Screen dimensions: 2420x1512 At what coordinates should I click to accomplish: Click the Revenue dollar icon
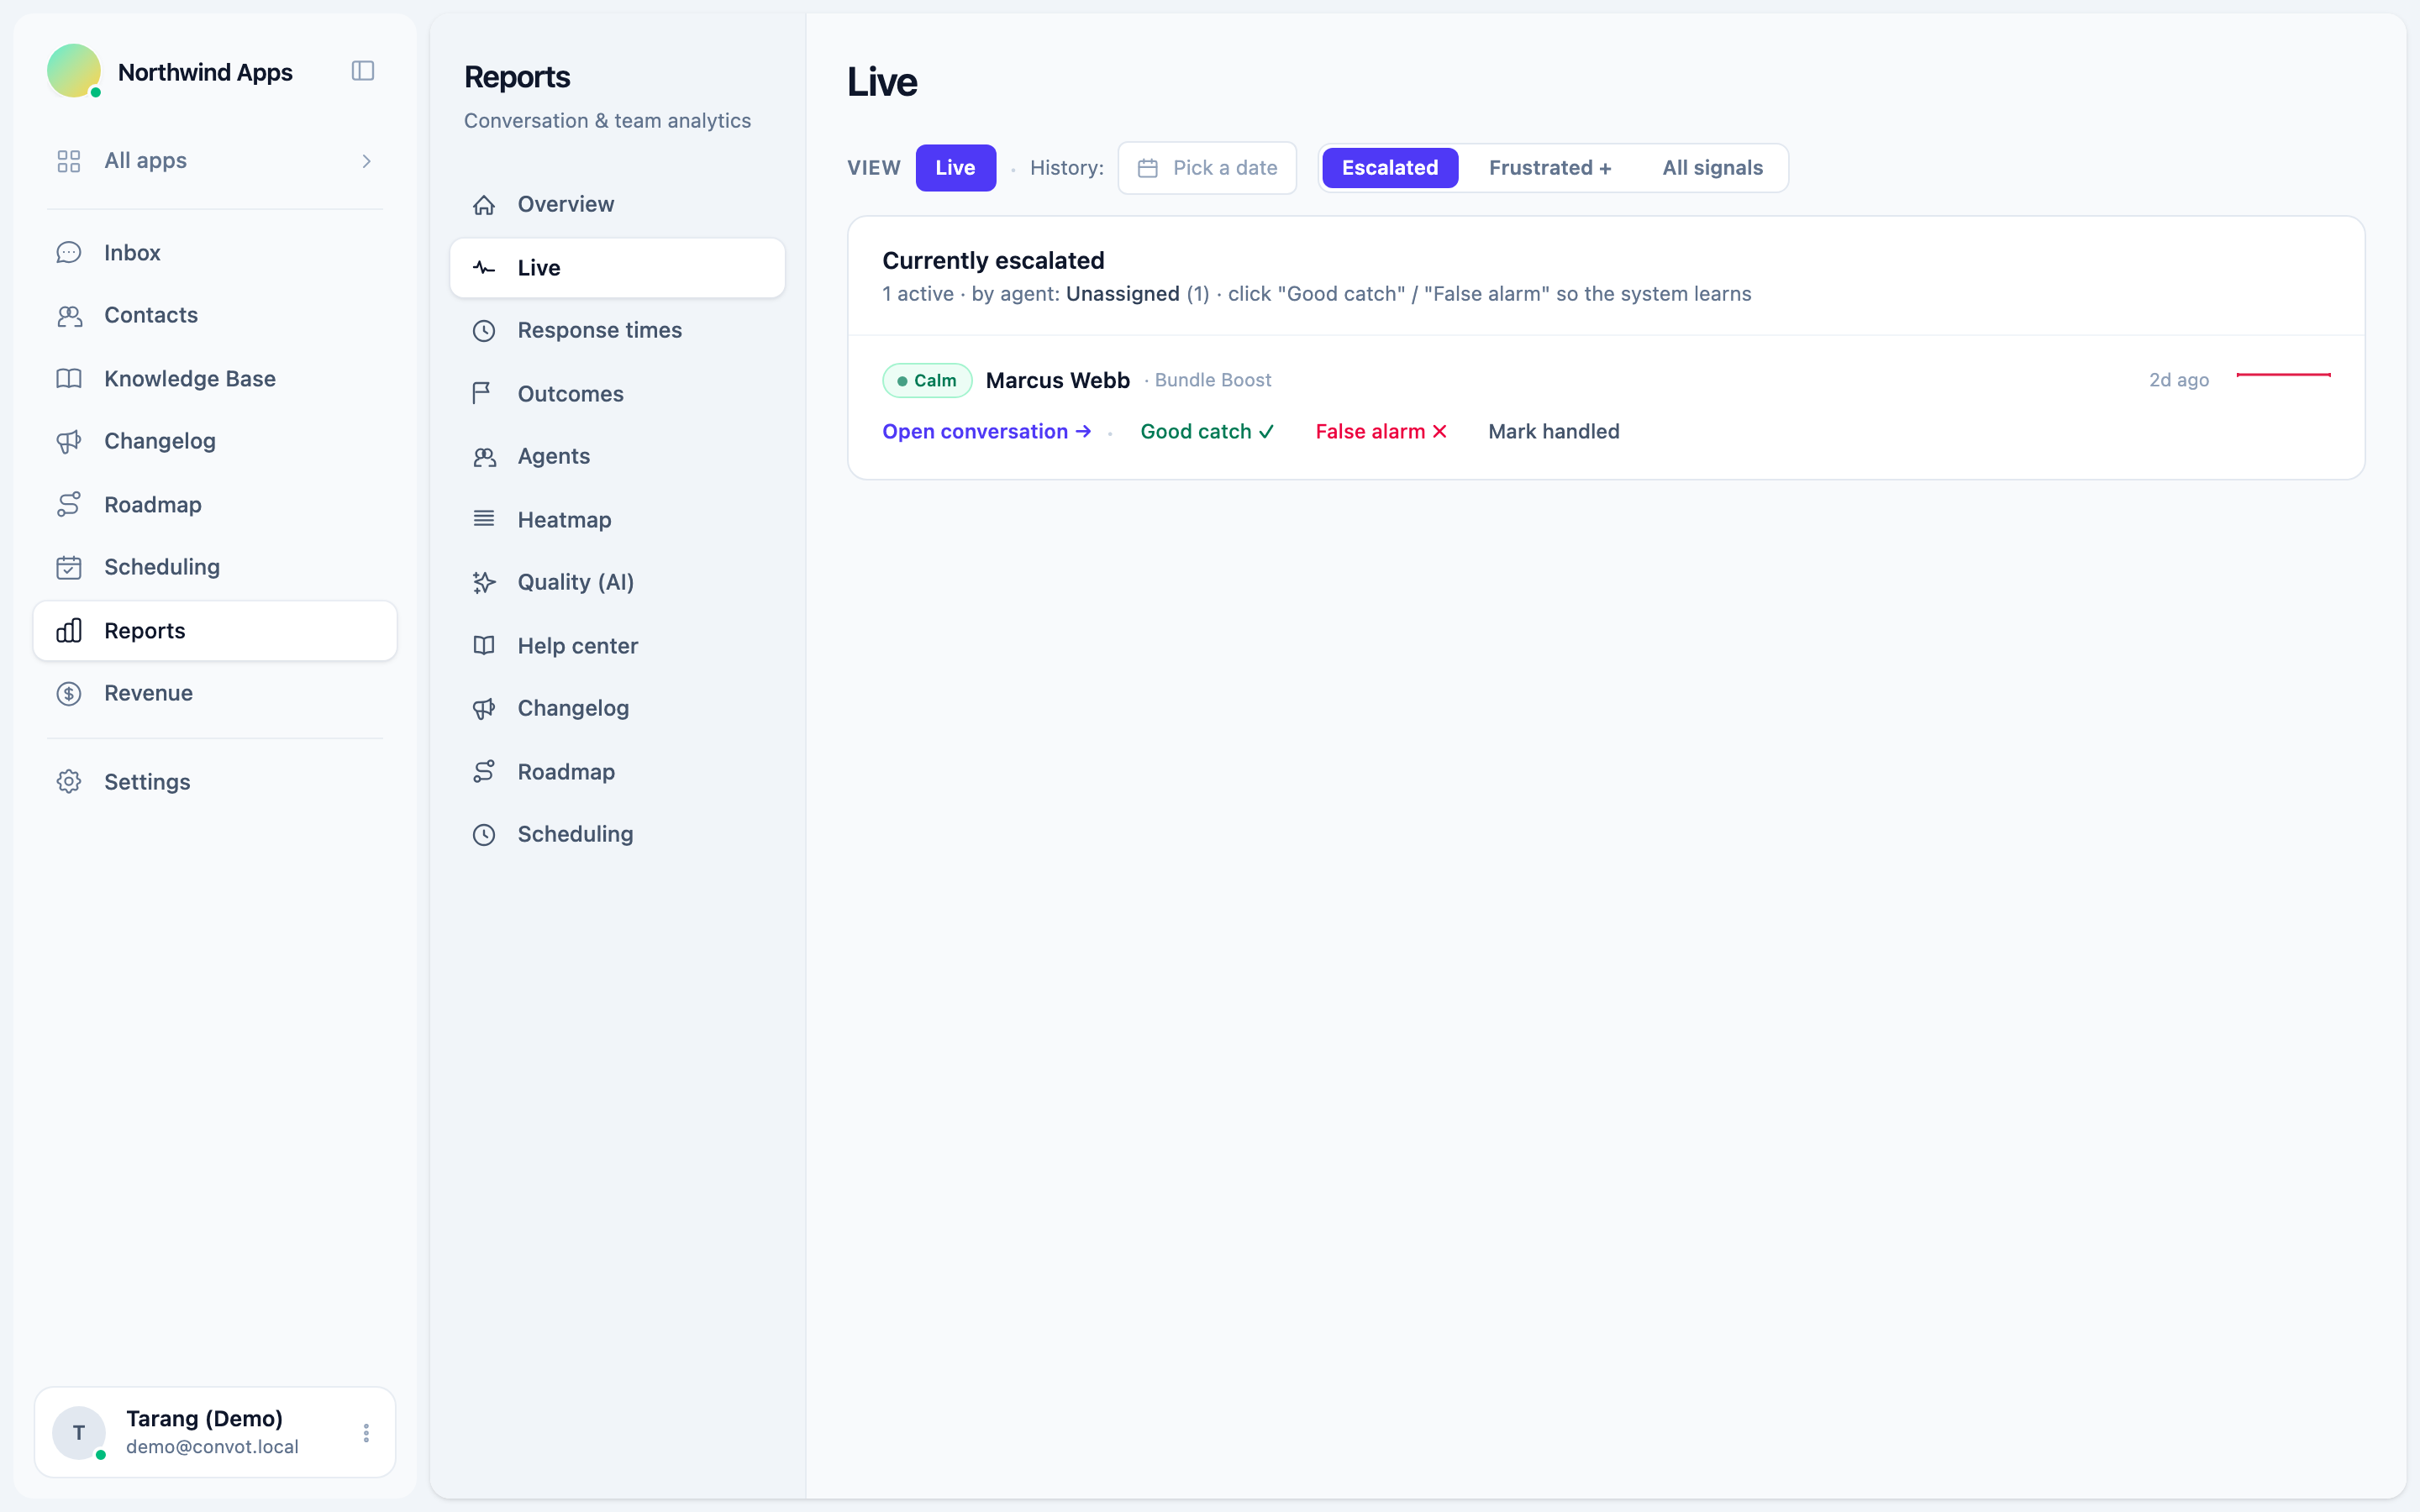(69, 694)
